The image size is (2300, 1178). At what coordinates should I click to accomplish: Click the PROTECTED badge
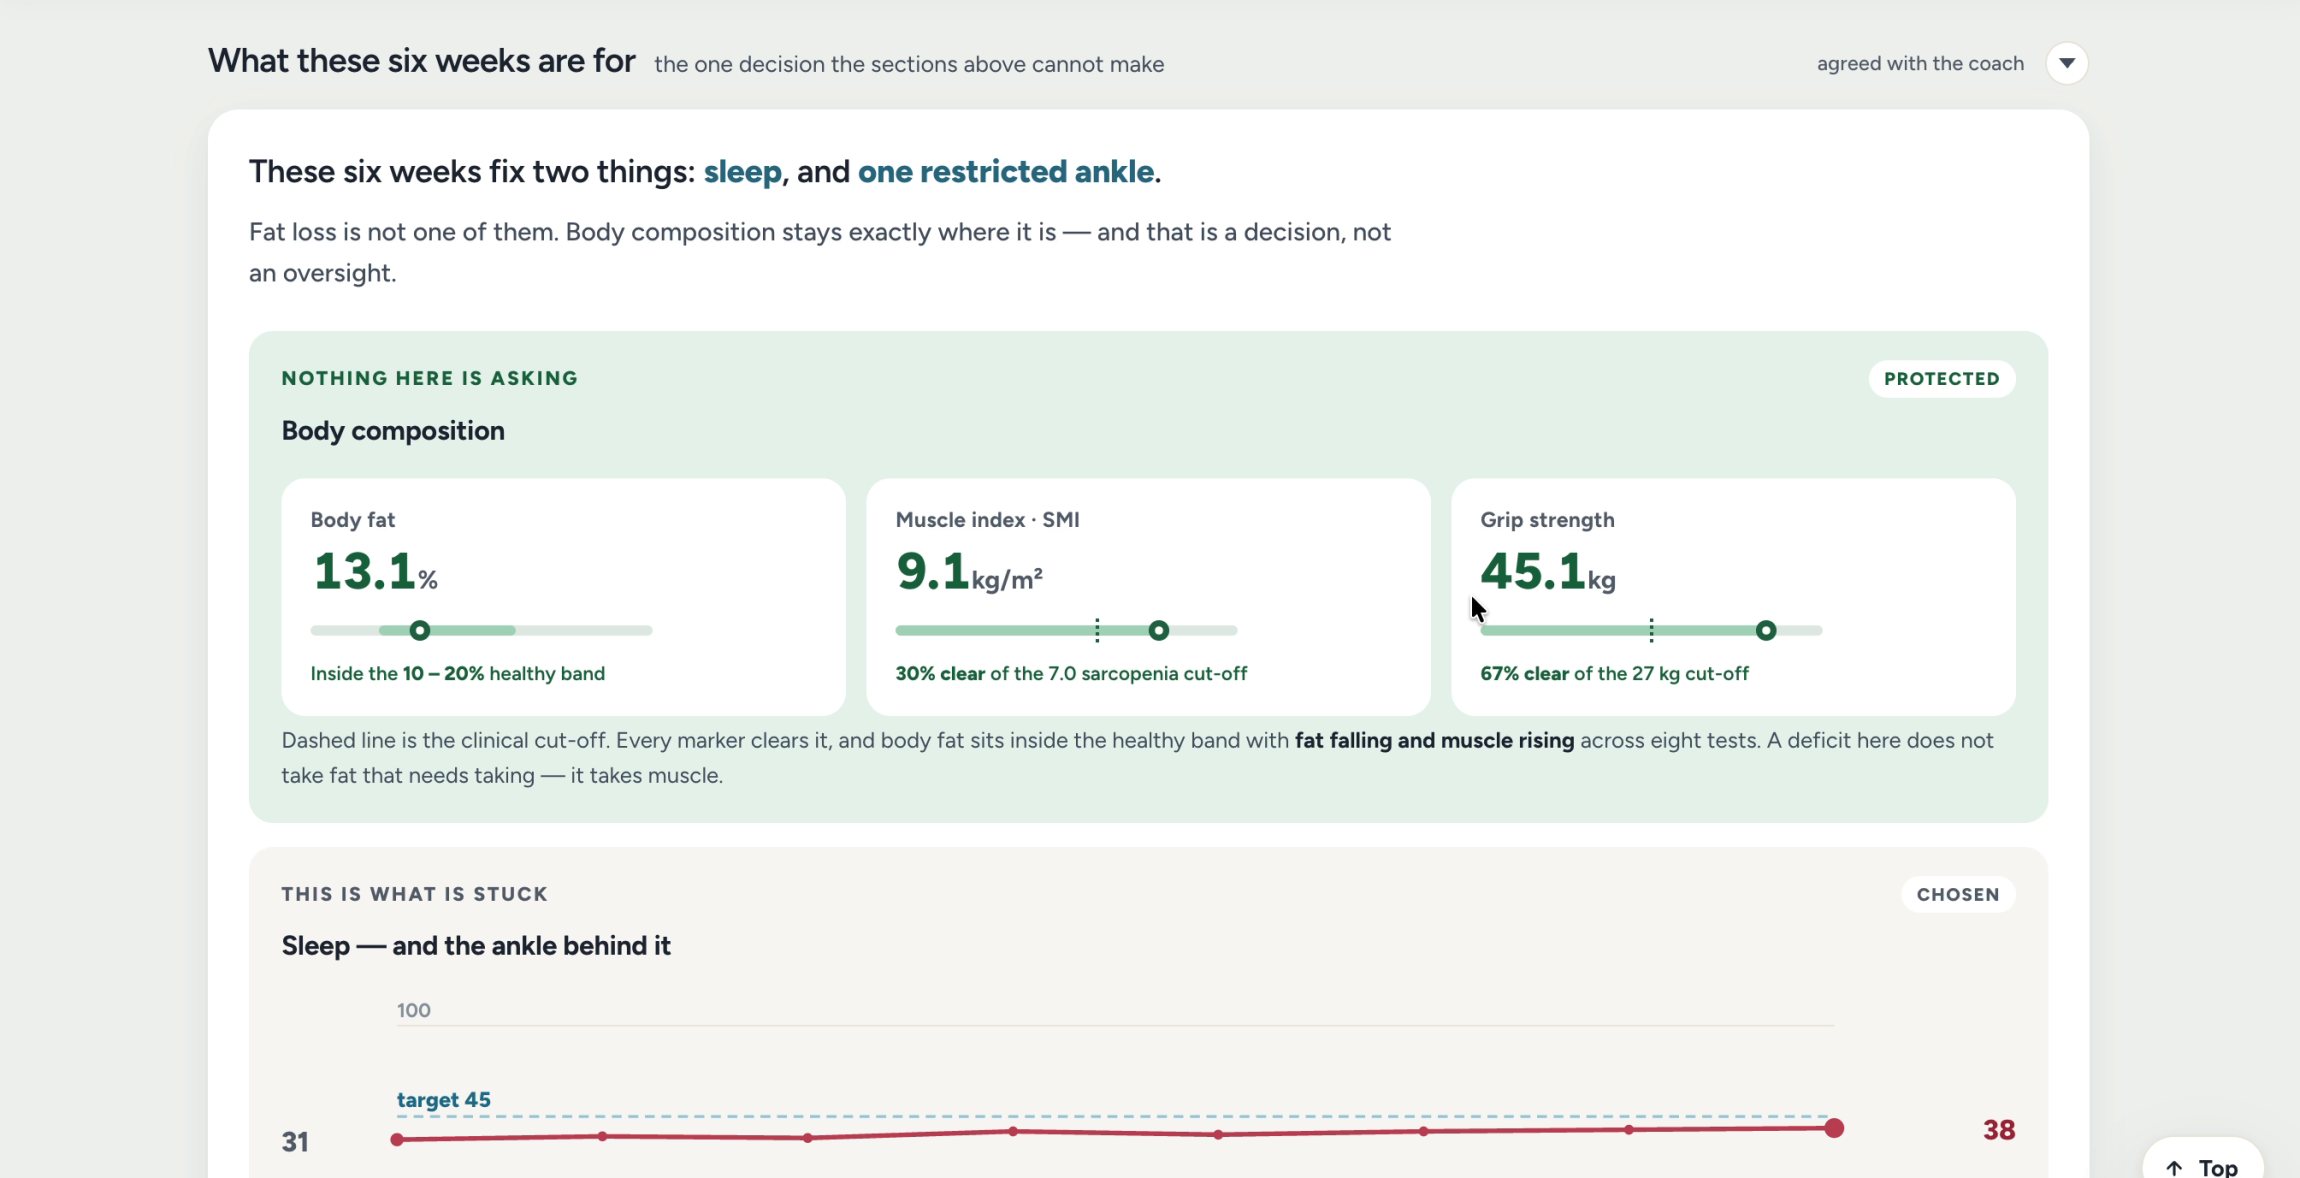(x=1942, y=379)
